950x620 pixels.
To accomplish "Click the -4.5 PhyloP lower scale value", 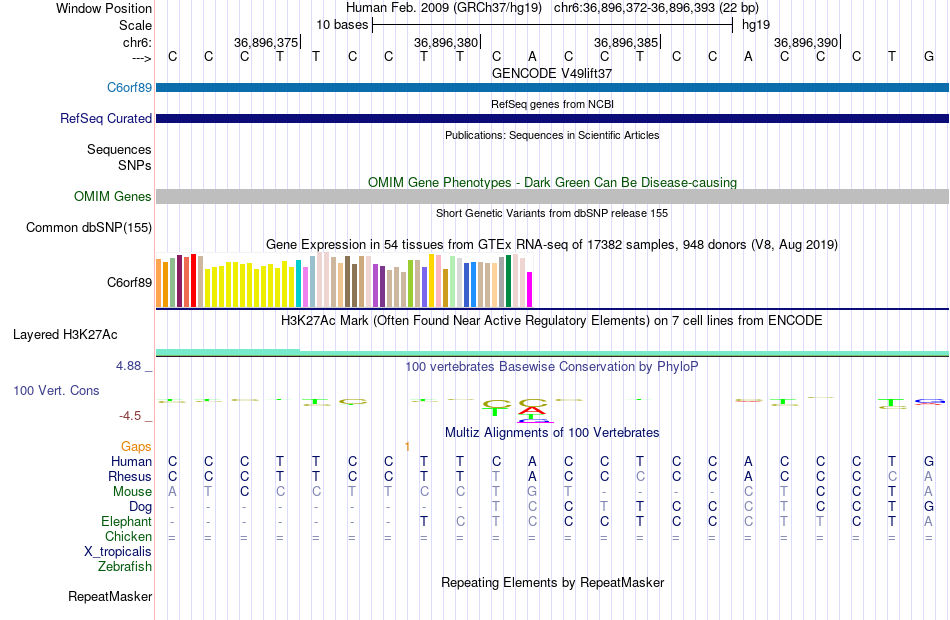I will pyautogui.click(x=130, y=416).
